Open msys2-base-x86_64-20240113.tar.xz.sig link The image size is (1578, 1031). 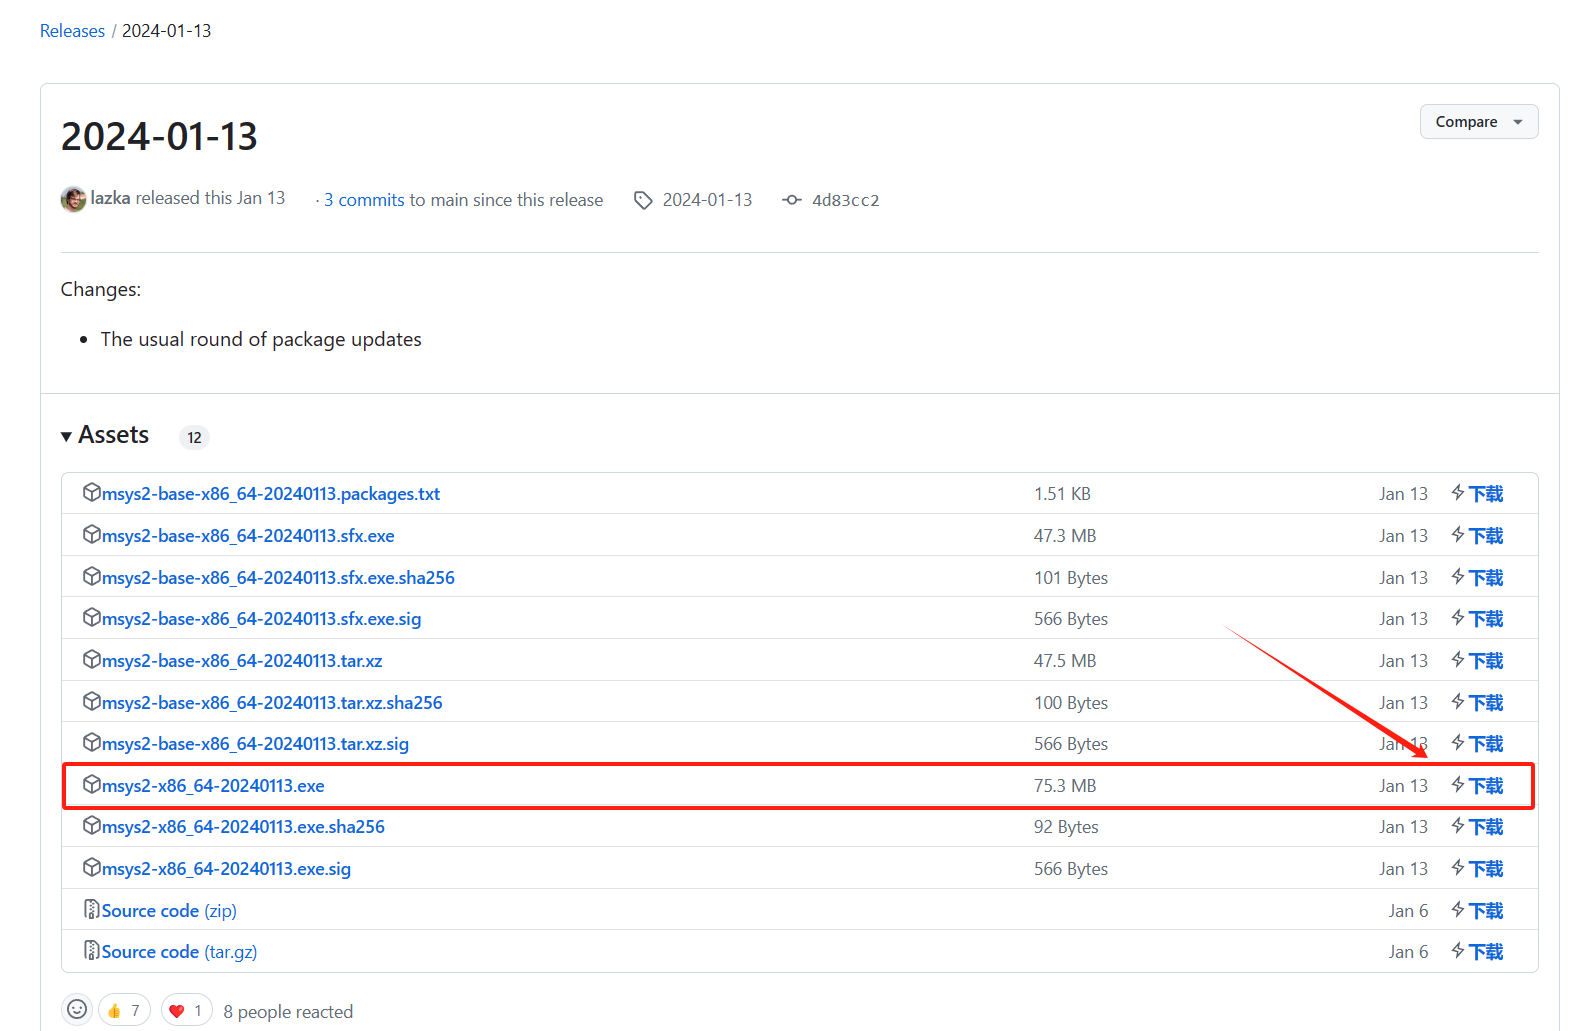[255, 744]
